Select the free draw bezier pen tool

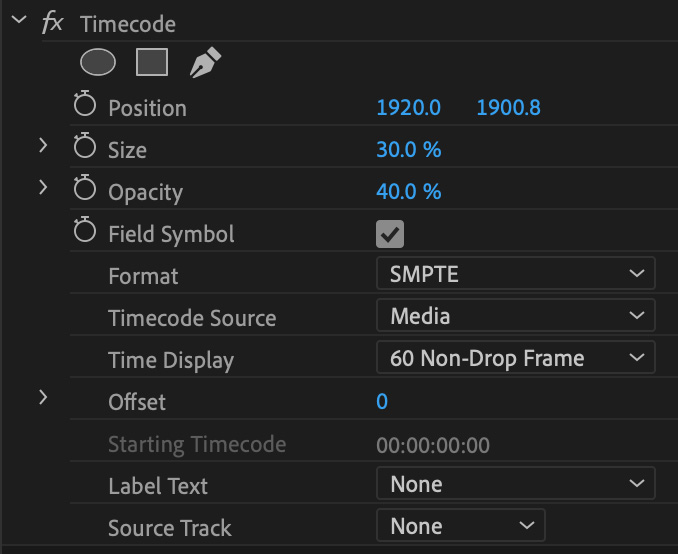tap(204, 63)
